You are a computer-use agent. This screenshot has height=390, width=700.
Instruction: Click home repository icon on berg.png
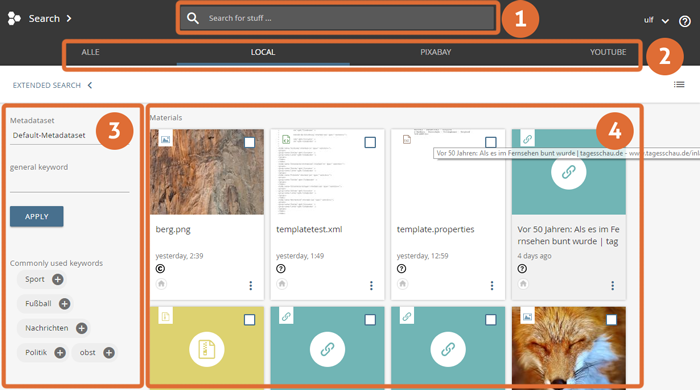[161, 284]
